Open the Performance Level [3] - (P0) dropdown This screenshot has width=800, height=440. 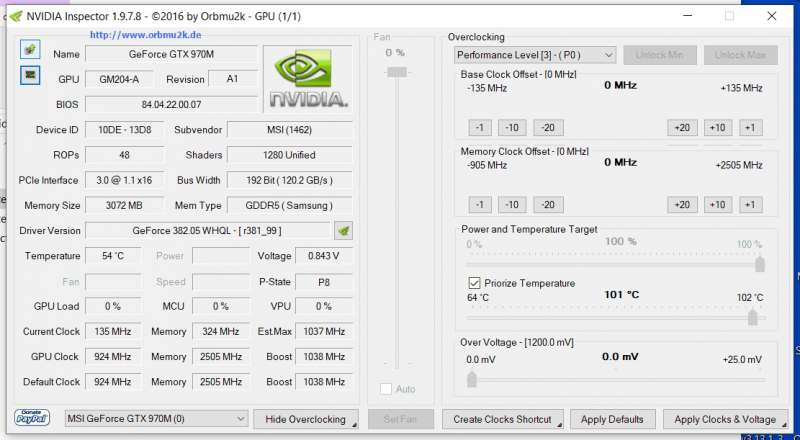(x=535, y=55)
